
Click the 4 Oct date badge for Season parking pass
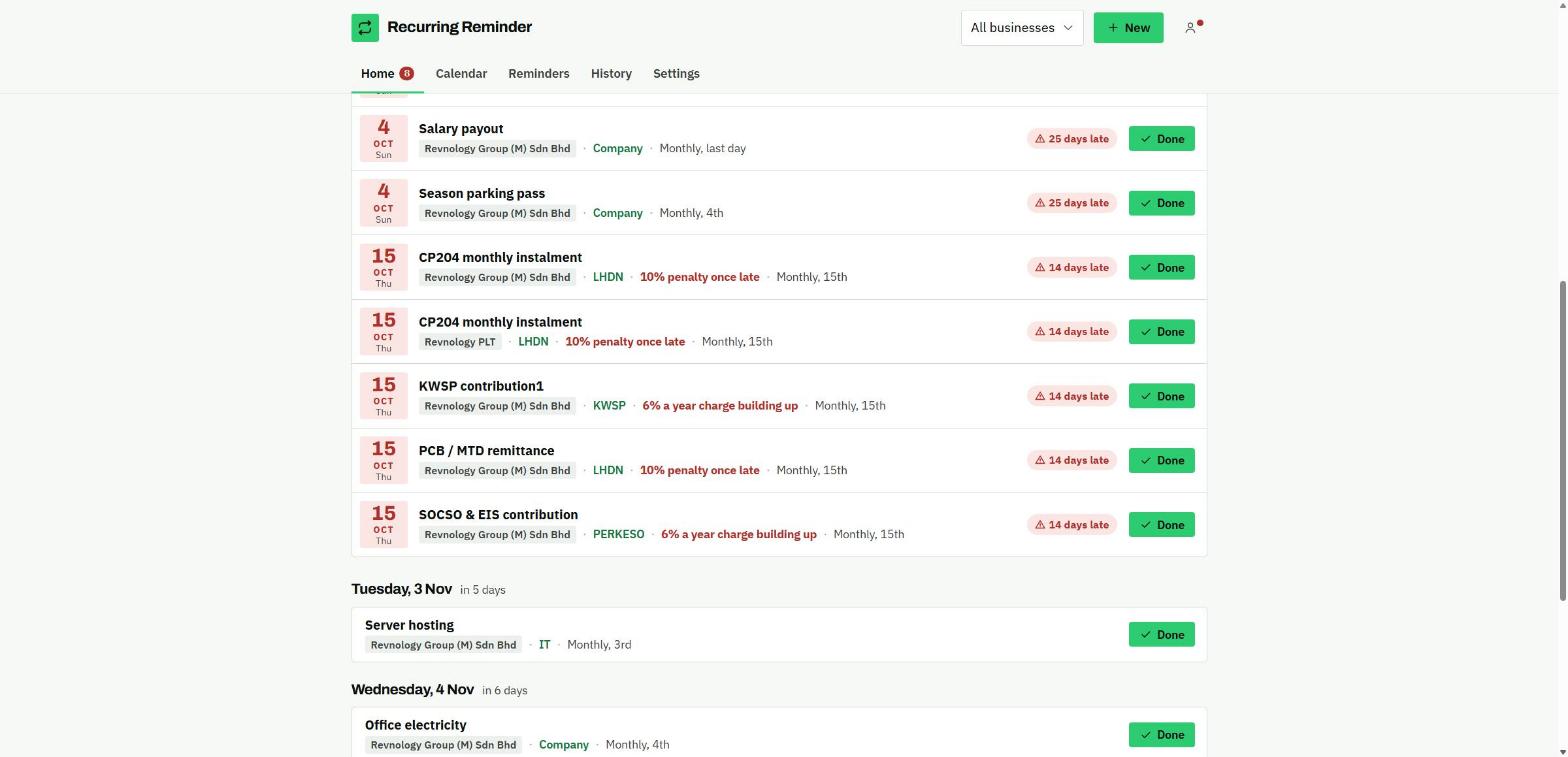coord(383,203)
